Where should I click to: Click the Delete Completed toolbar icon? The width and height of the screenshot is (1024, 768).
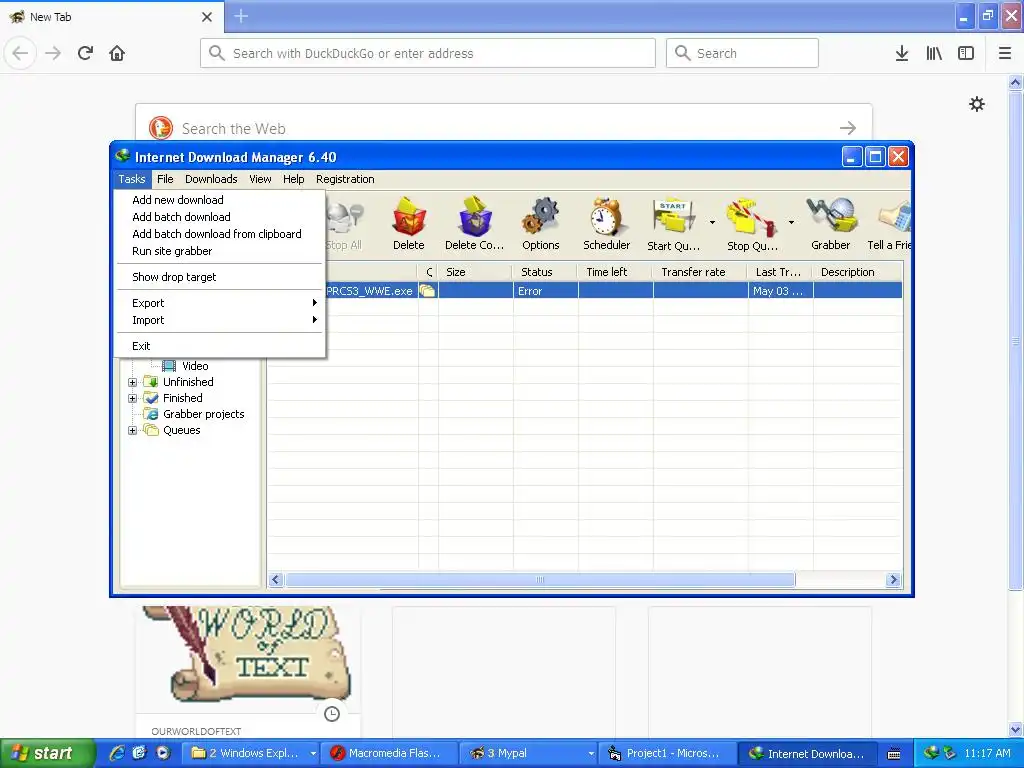(474, 224)
